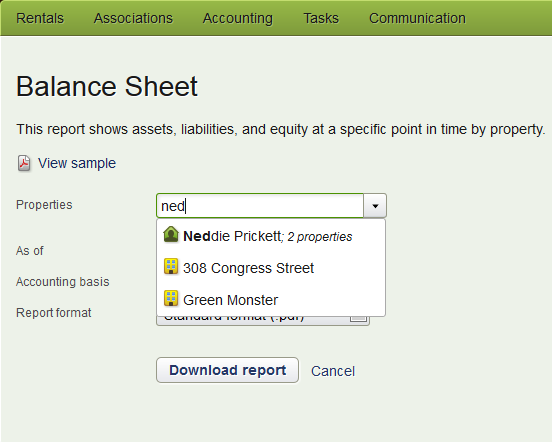
Task: Expand the Properties dropdown arrow
Action: pyautogui.click(x=375, y=206)
